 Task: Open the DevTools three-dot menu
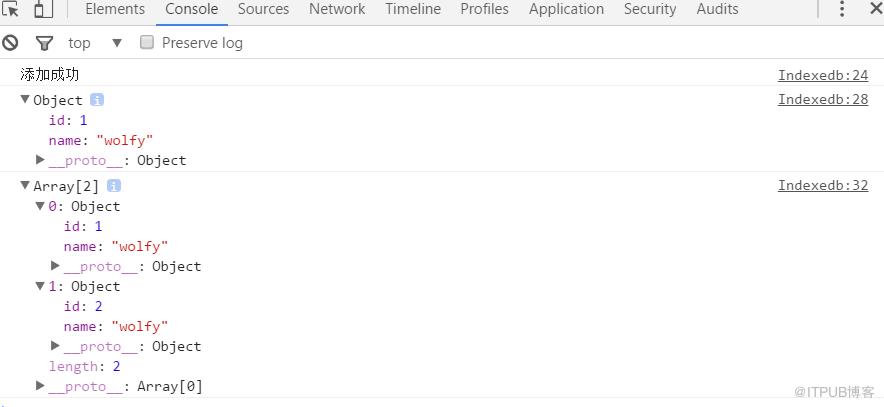point(842,9)
